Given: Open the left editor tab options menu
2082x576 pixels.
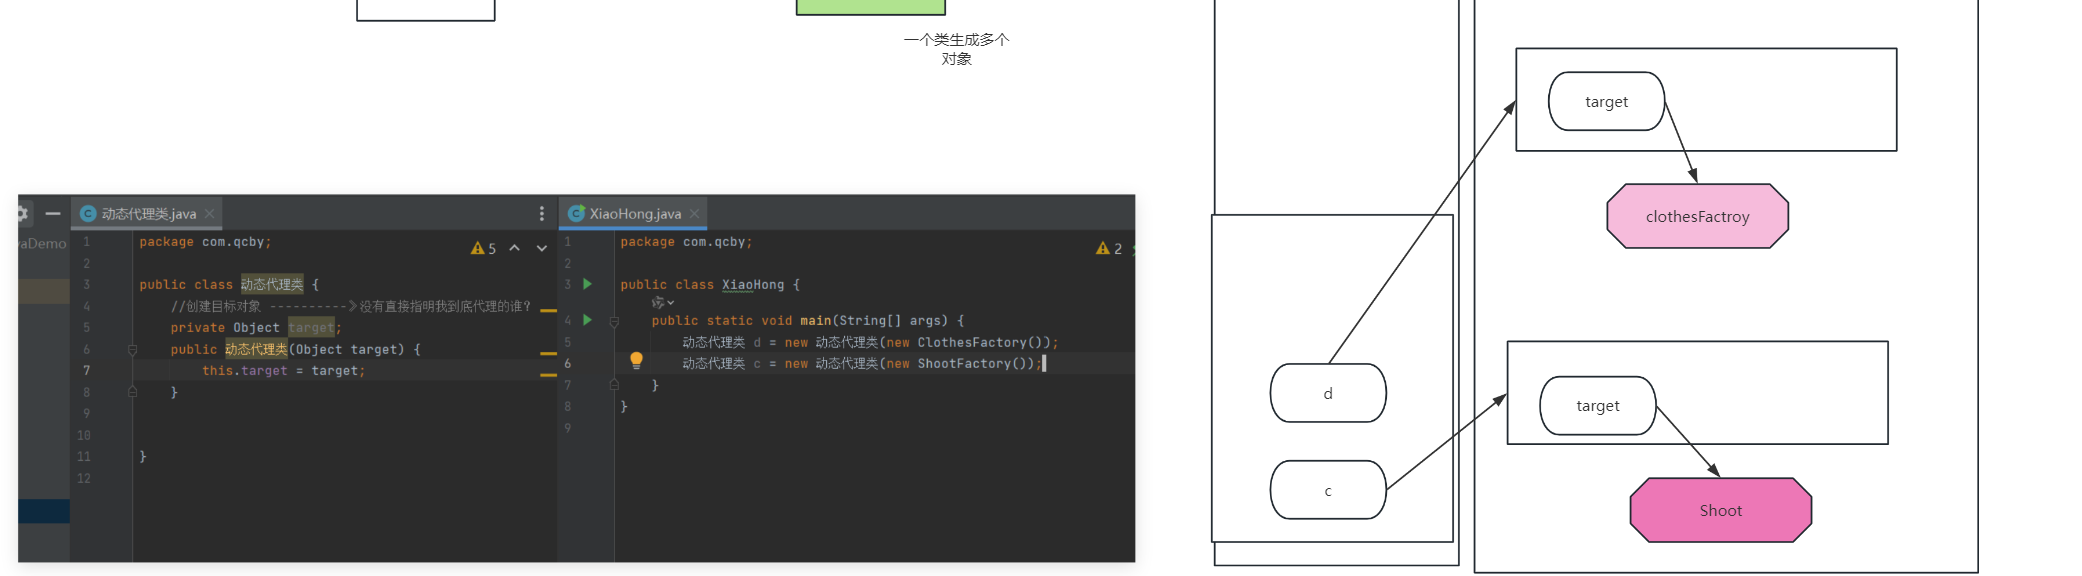Looking at the screenshot, I should pyautogui.click(x=542, y=214).
